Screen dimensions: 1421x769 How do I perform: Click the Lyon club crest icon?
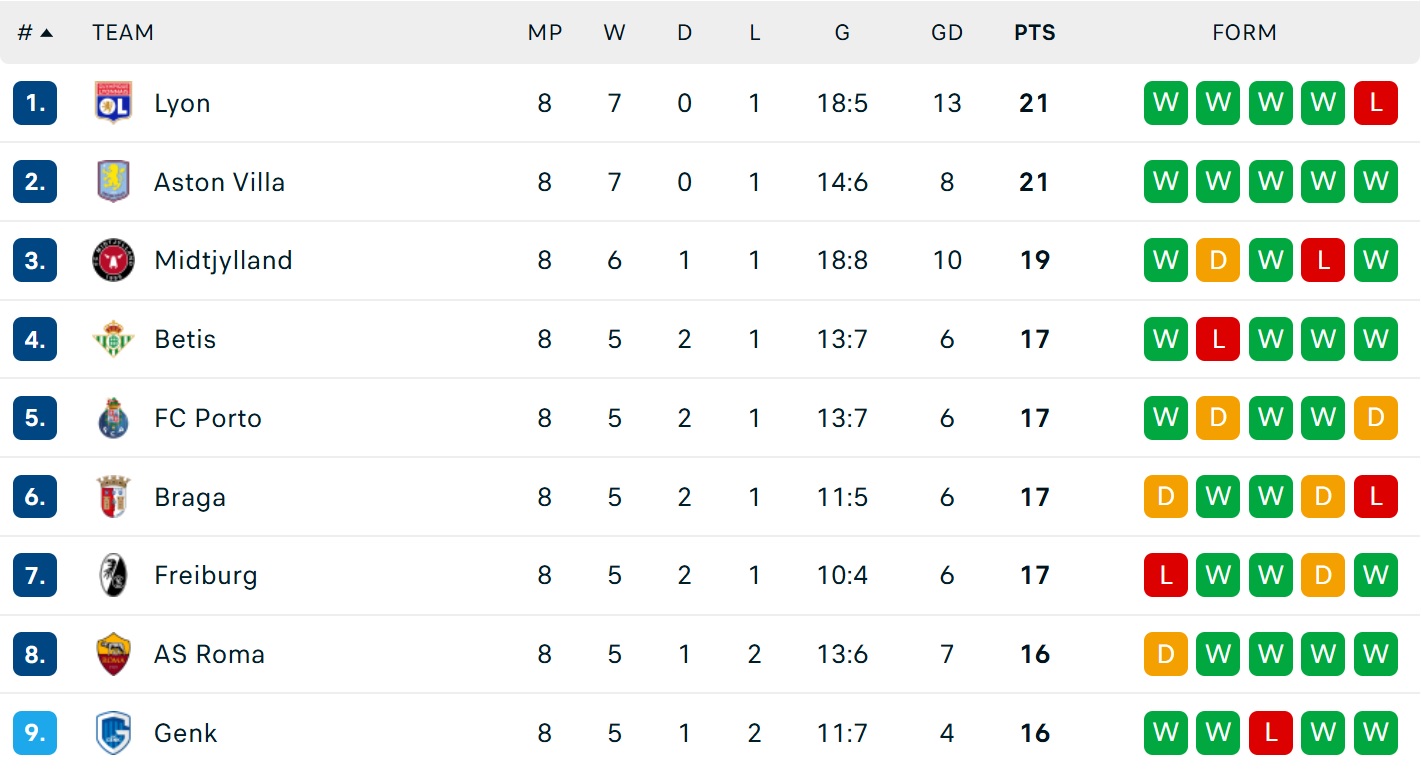pyautogui.click(x=113, y=103)
